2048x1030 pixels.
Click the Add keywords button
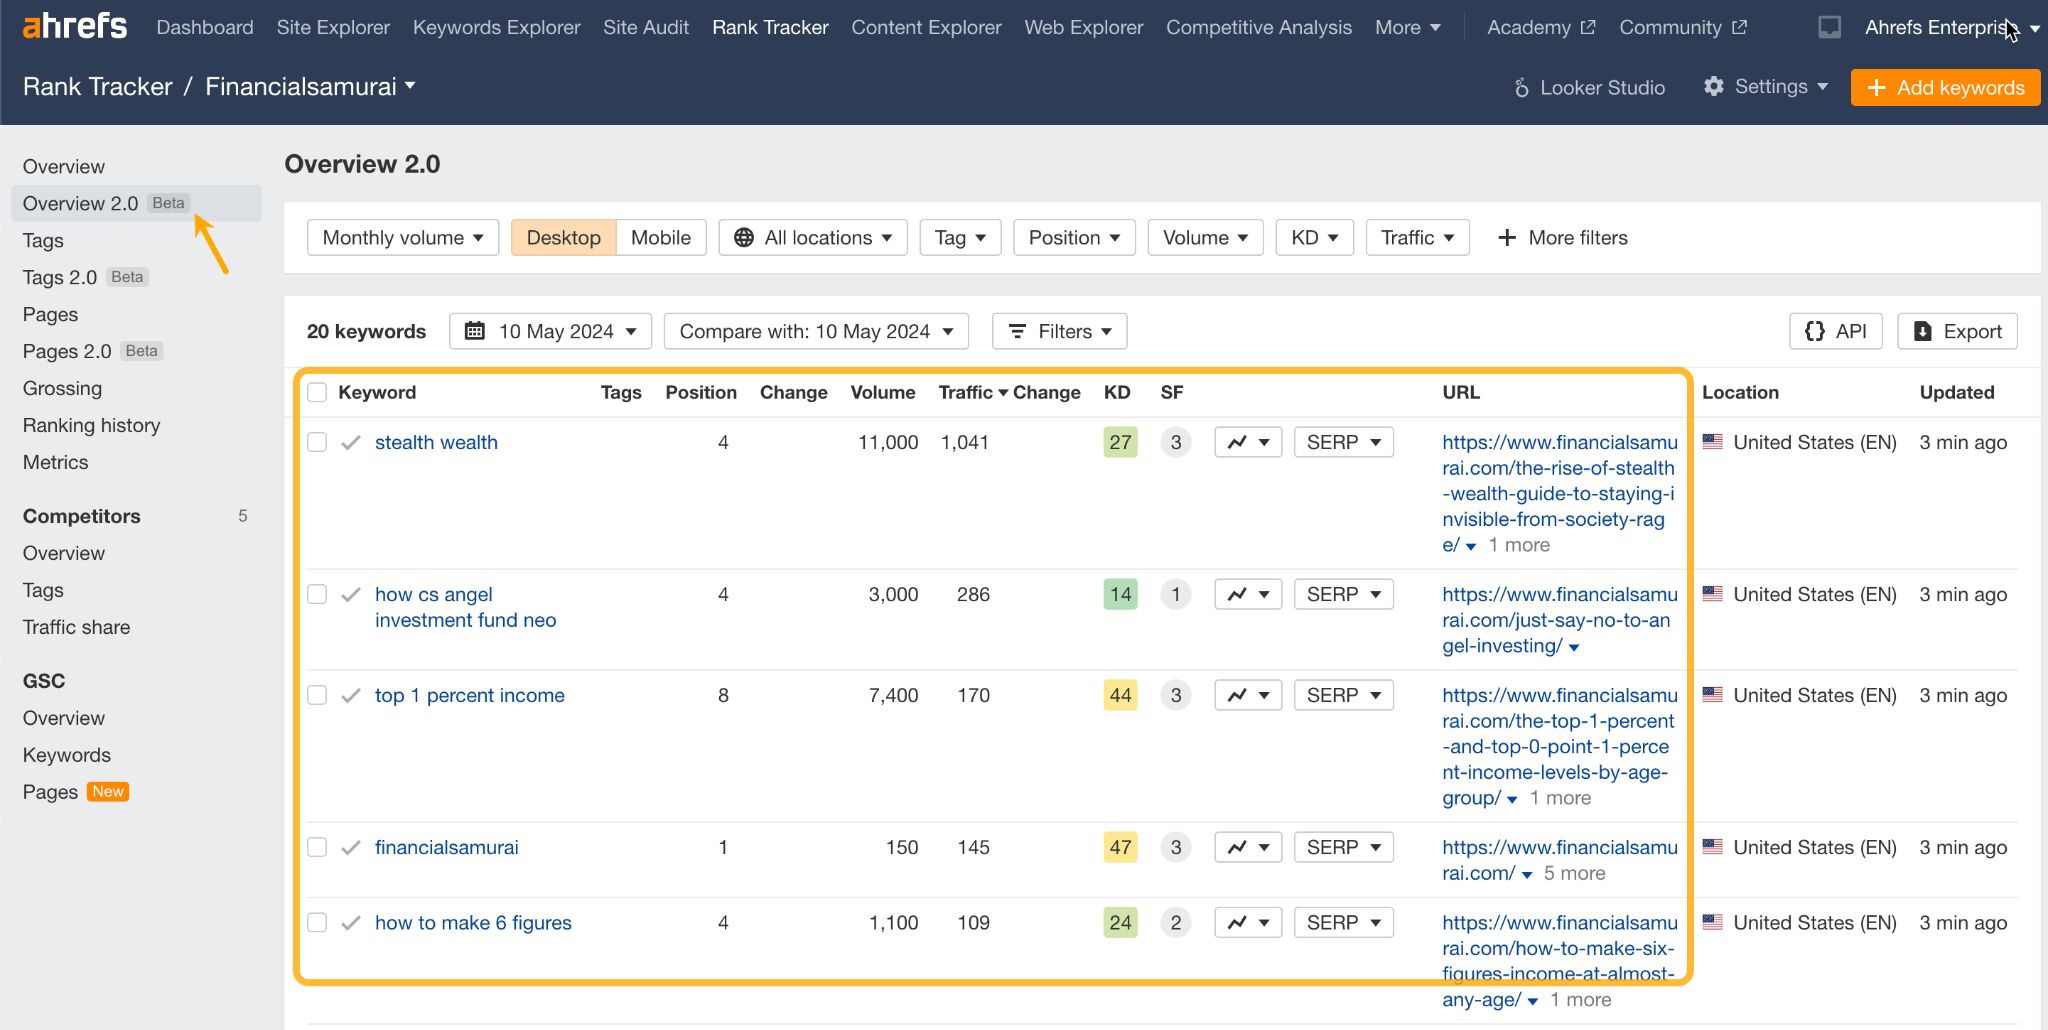pos(1943,87)
